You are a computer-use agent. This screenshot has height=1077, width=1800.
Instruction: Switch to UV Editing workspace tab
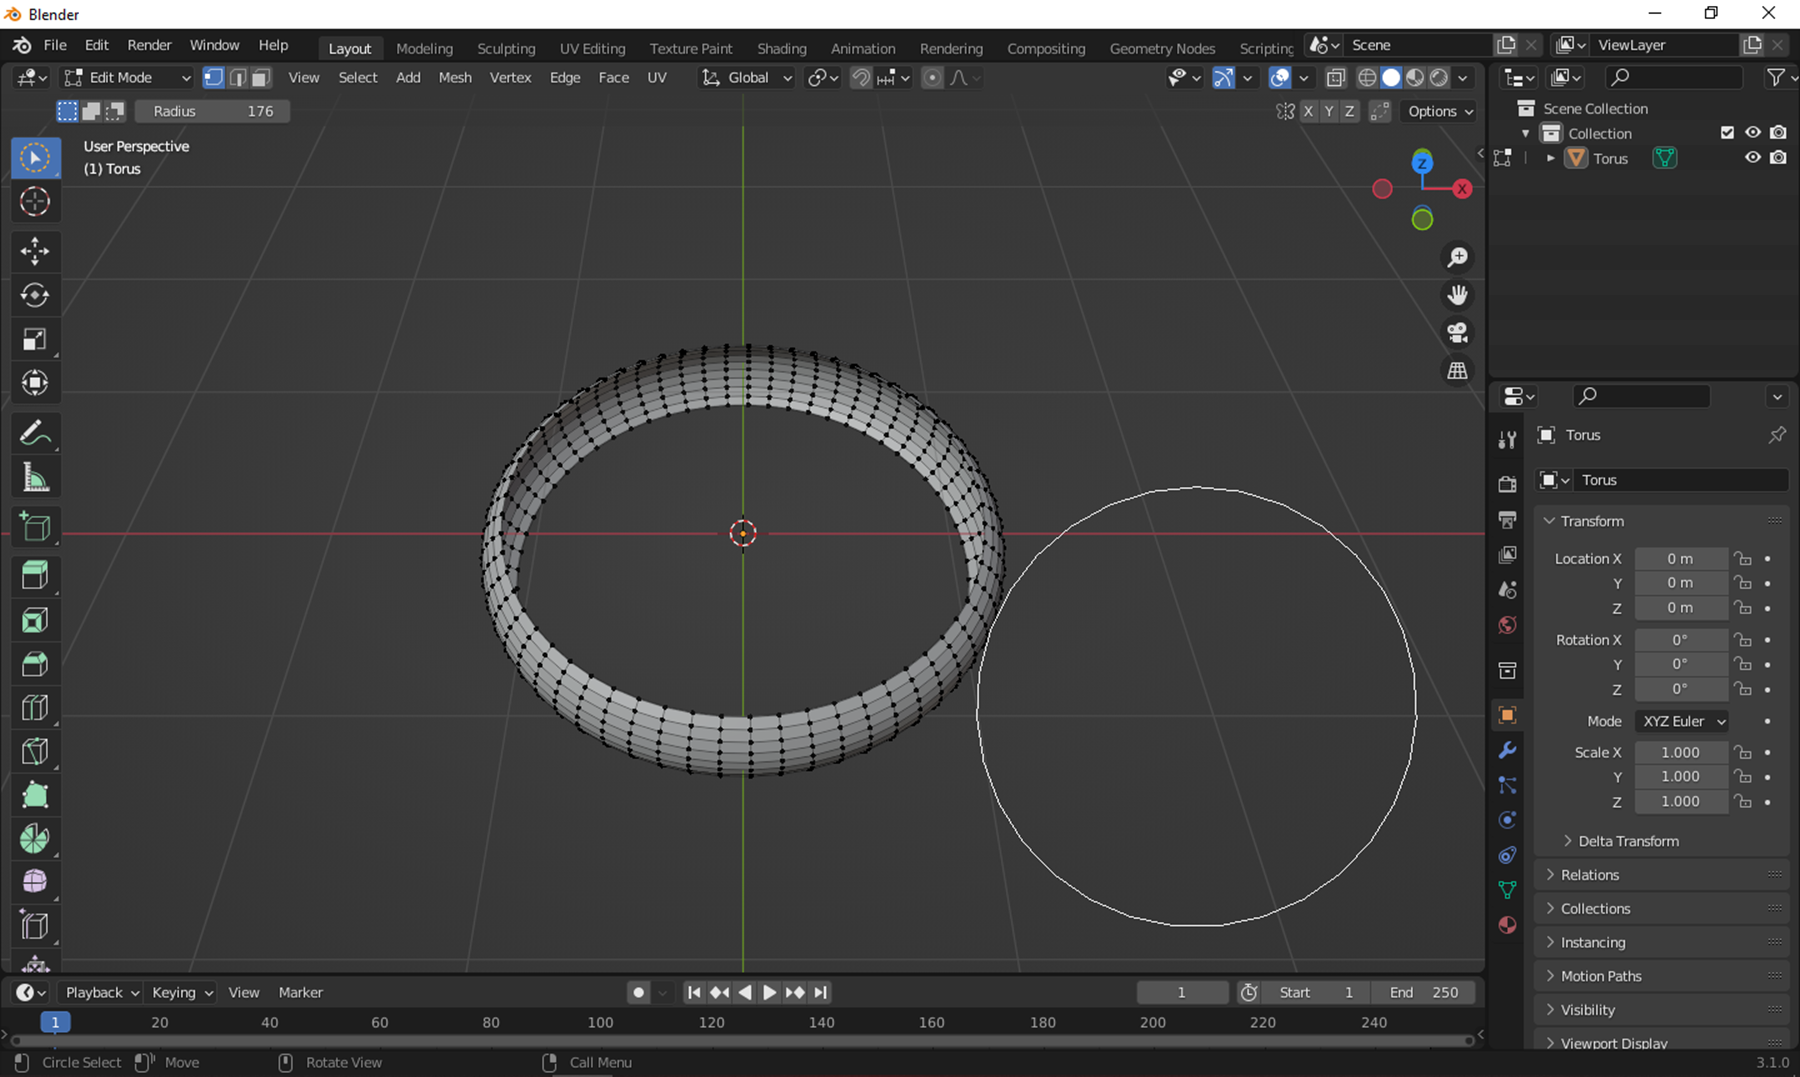click(592, 48)
